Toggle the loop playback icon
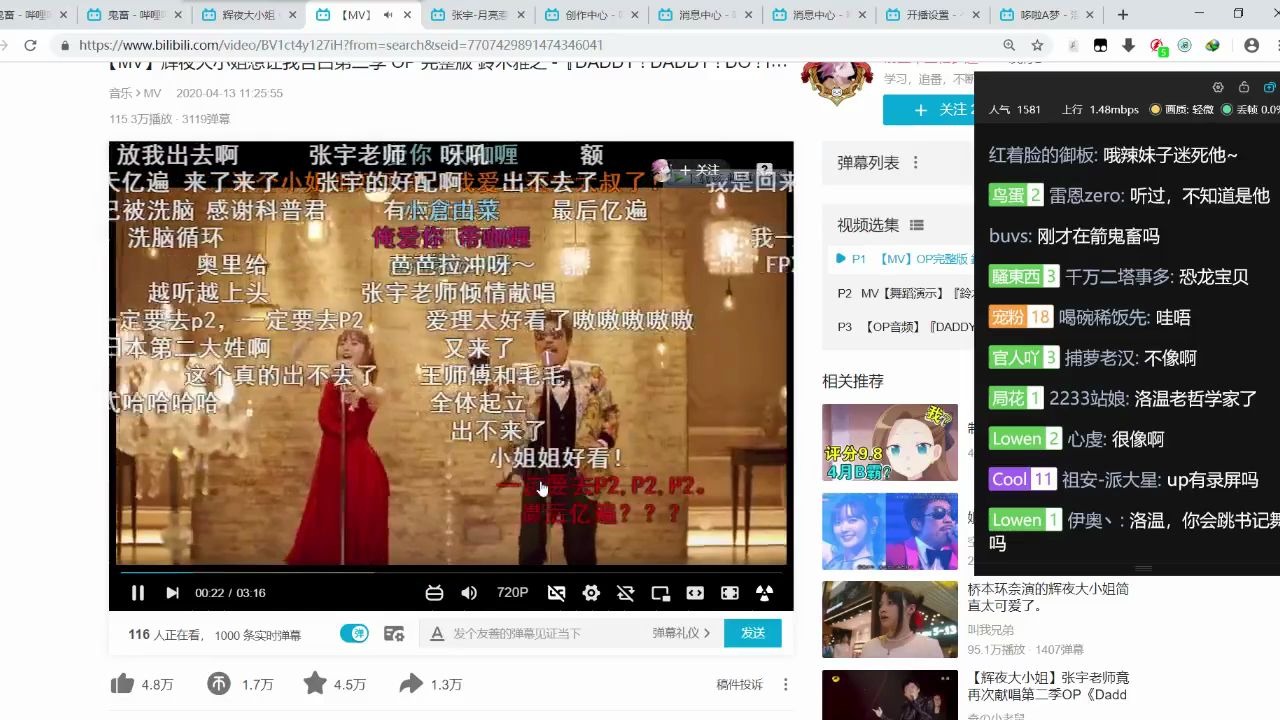Screen dimensions: 1280x720 [x=626, y=593]
